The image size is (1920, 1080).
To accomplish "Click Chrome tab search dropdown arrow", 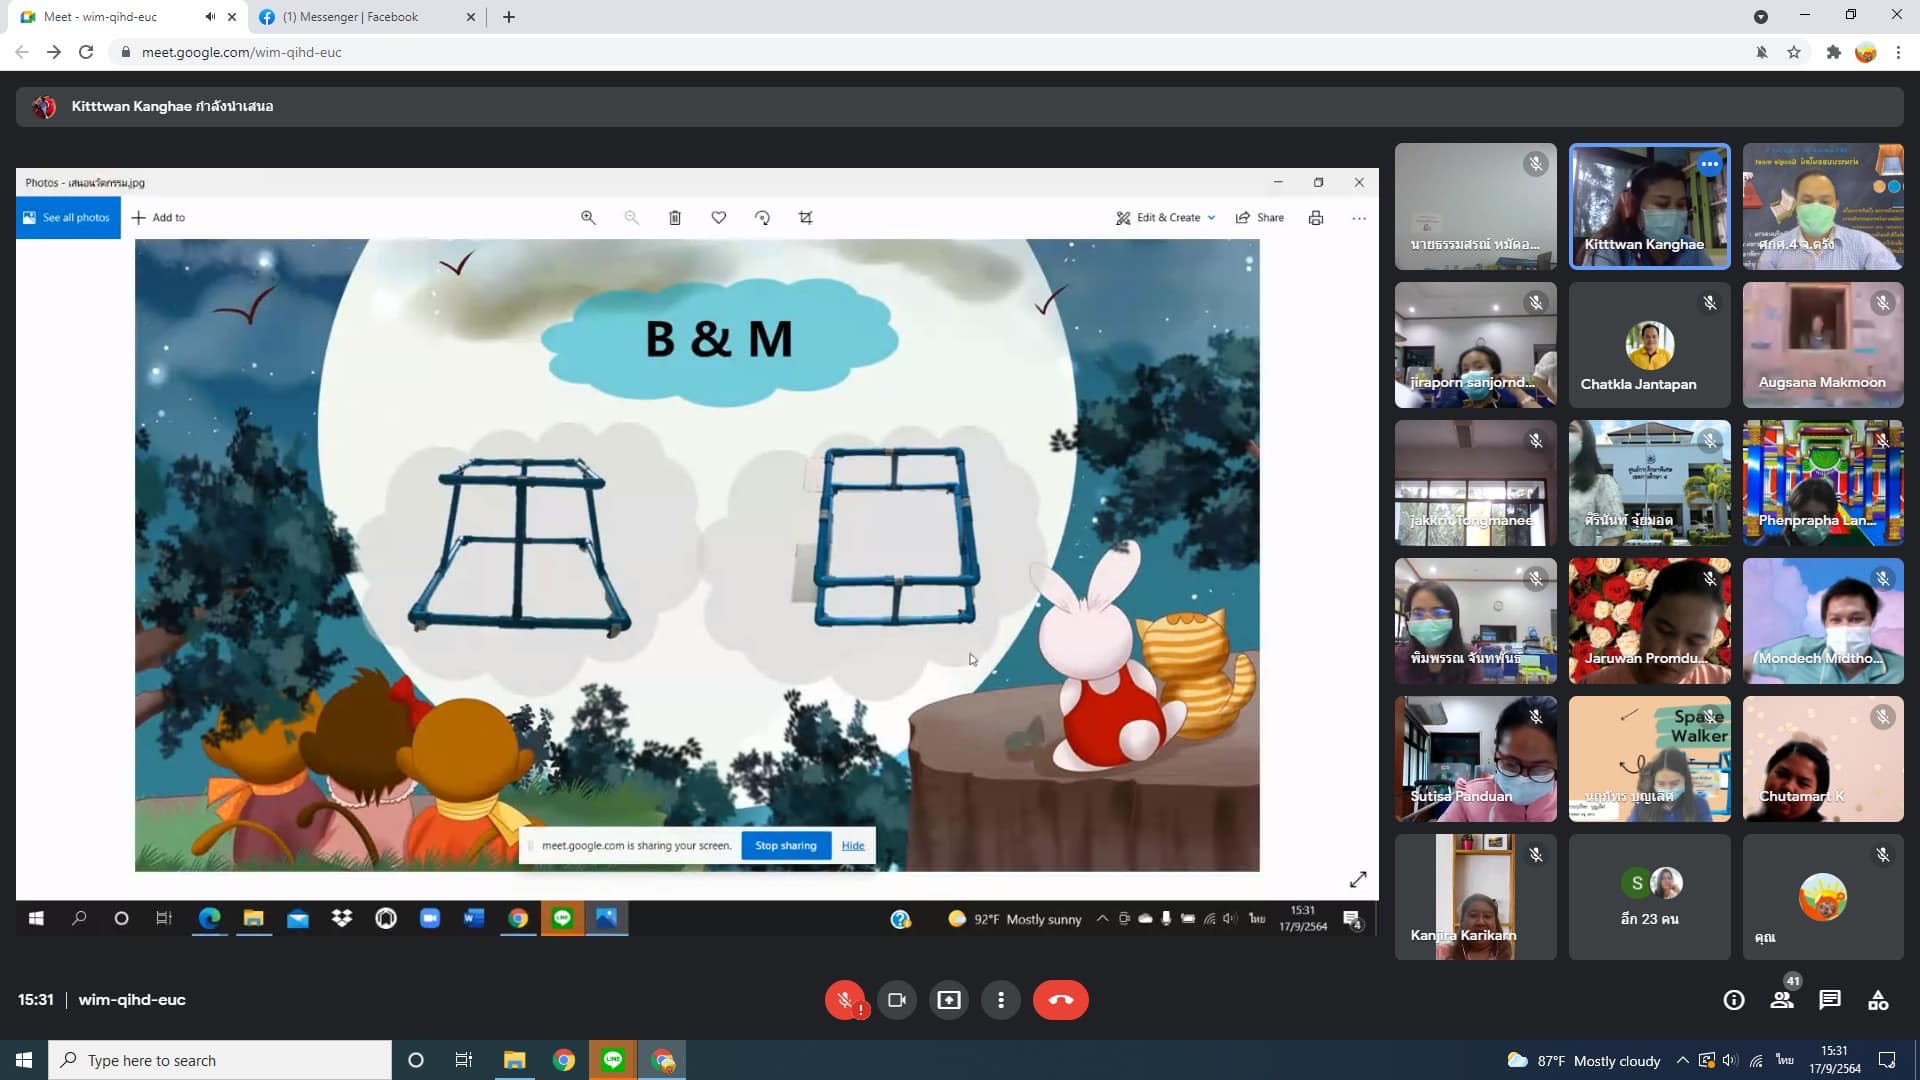I will coord(1761,17).
